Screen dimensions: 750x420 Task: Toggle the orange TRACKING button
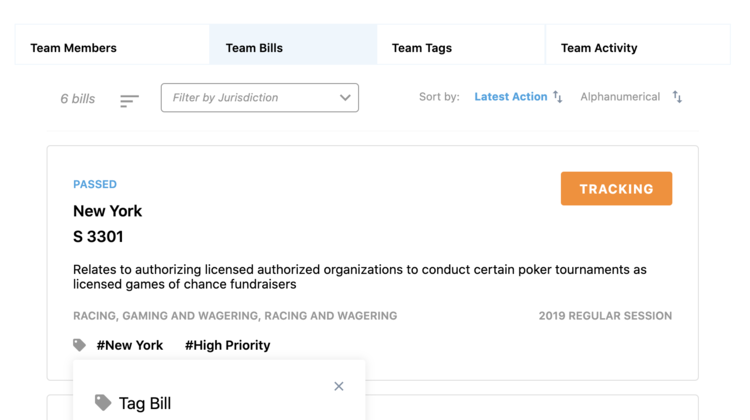point(616,189)
